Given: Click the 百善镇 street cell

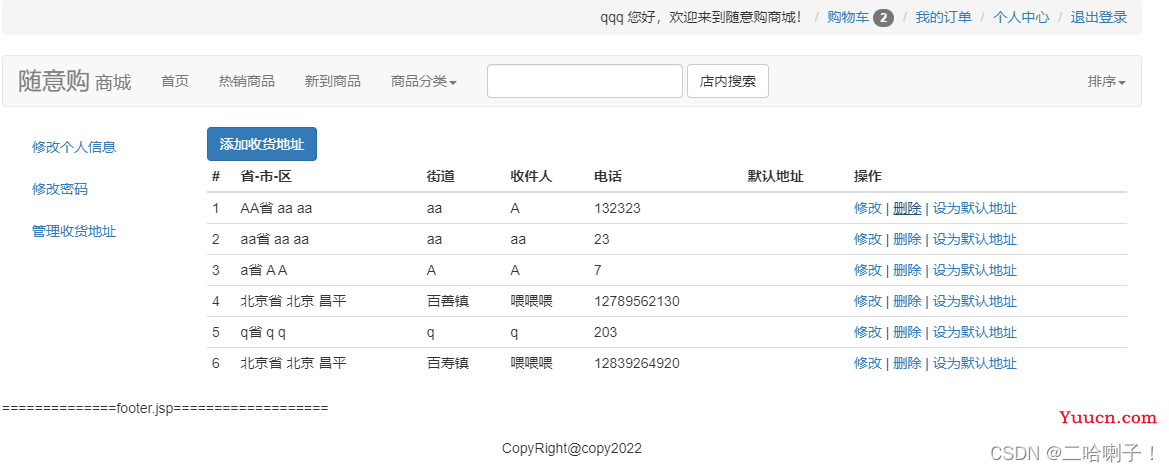Looking at the screenshot, I should [447, 301].
